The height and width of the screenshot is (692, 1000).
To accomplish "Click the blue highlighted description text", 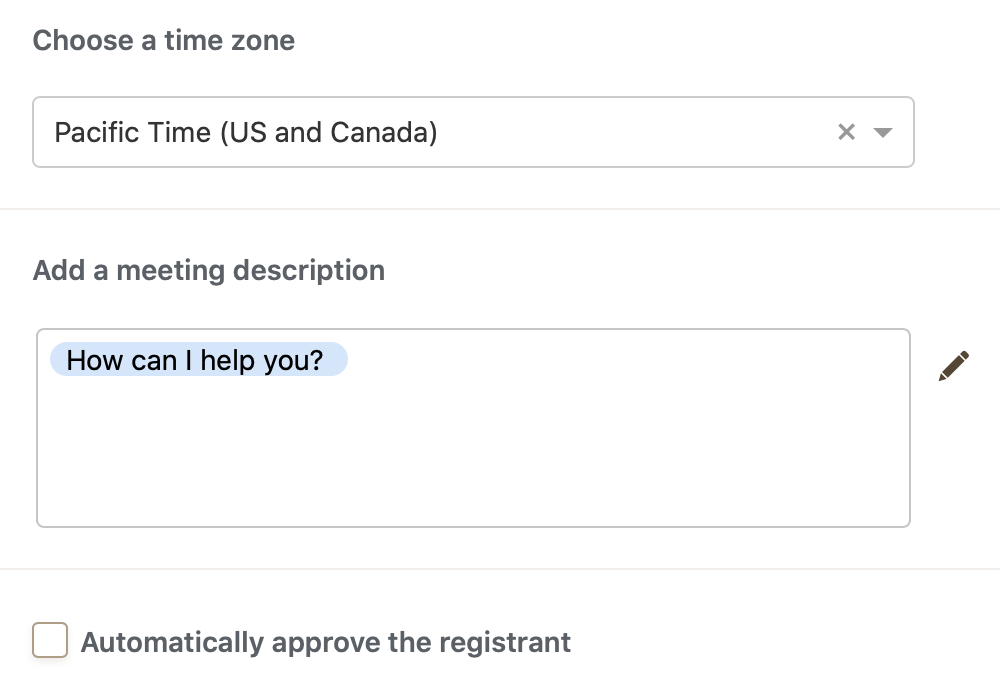I will point(198,360).
